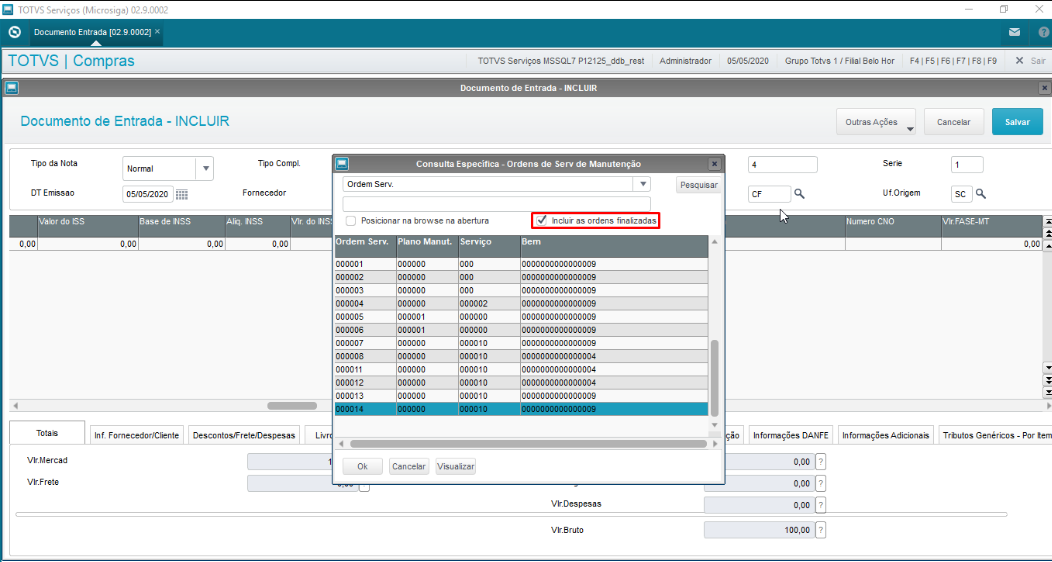Click the Consulta Específica dialog window icon

(342, 164)
